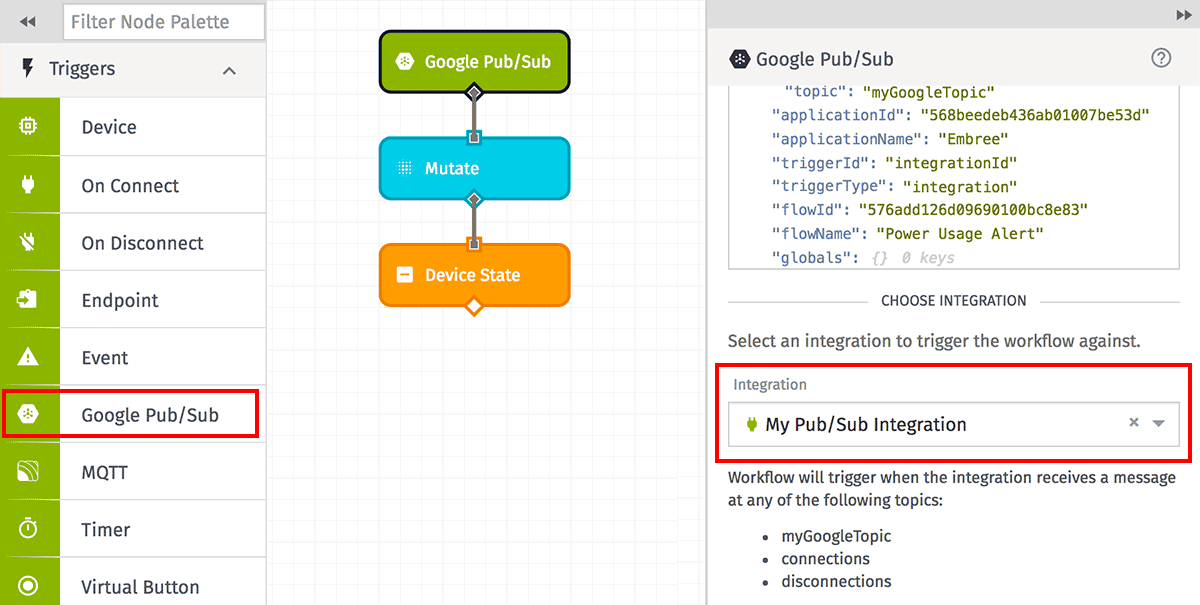Select the Mutate node on canvas
Screen dimensions: 1200x605
(474, 168)
